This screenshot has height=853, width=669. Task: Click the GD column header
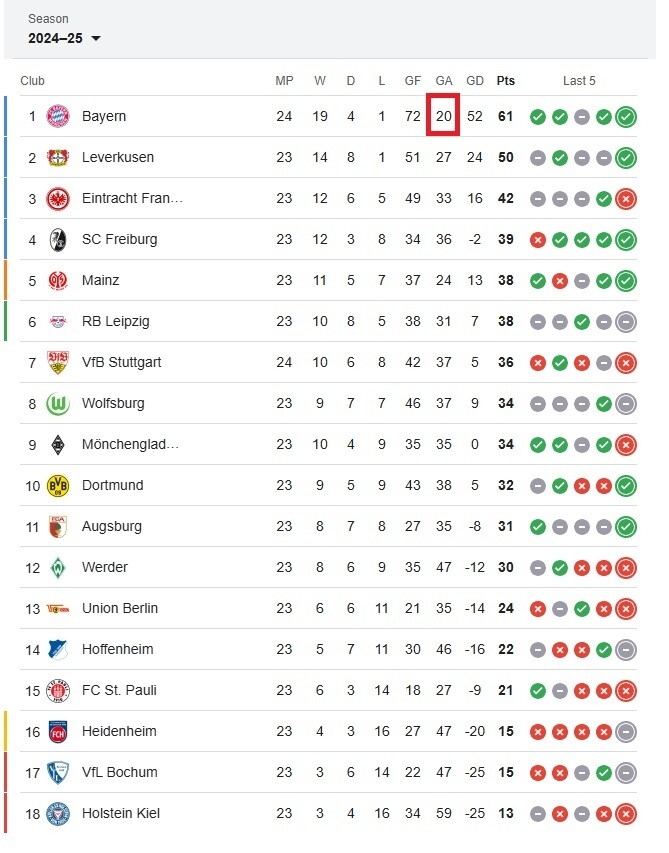(475, 81)
